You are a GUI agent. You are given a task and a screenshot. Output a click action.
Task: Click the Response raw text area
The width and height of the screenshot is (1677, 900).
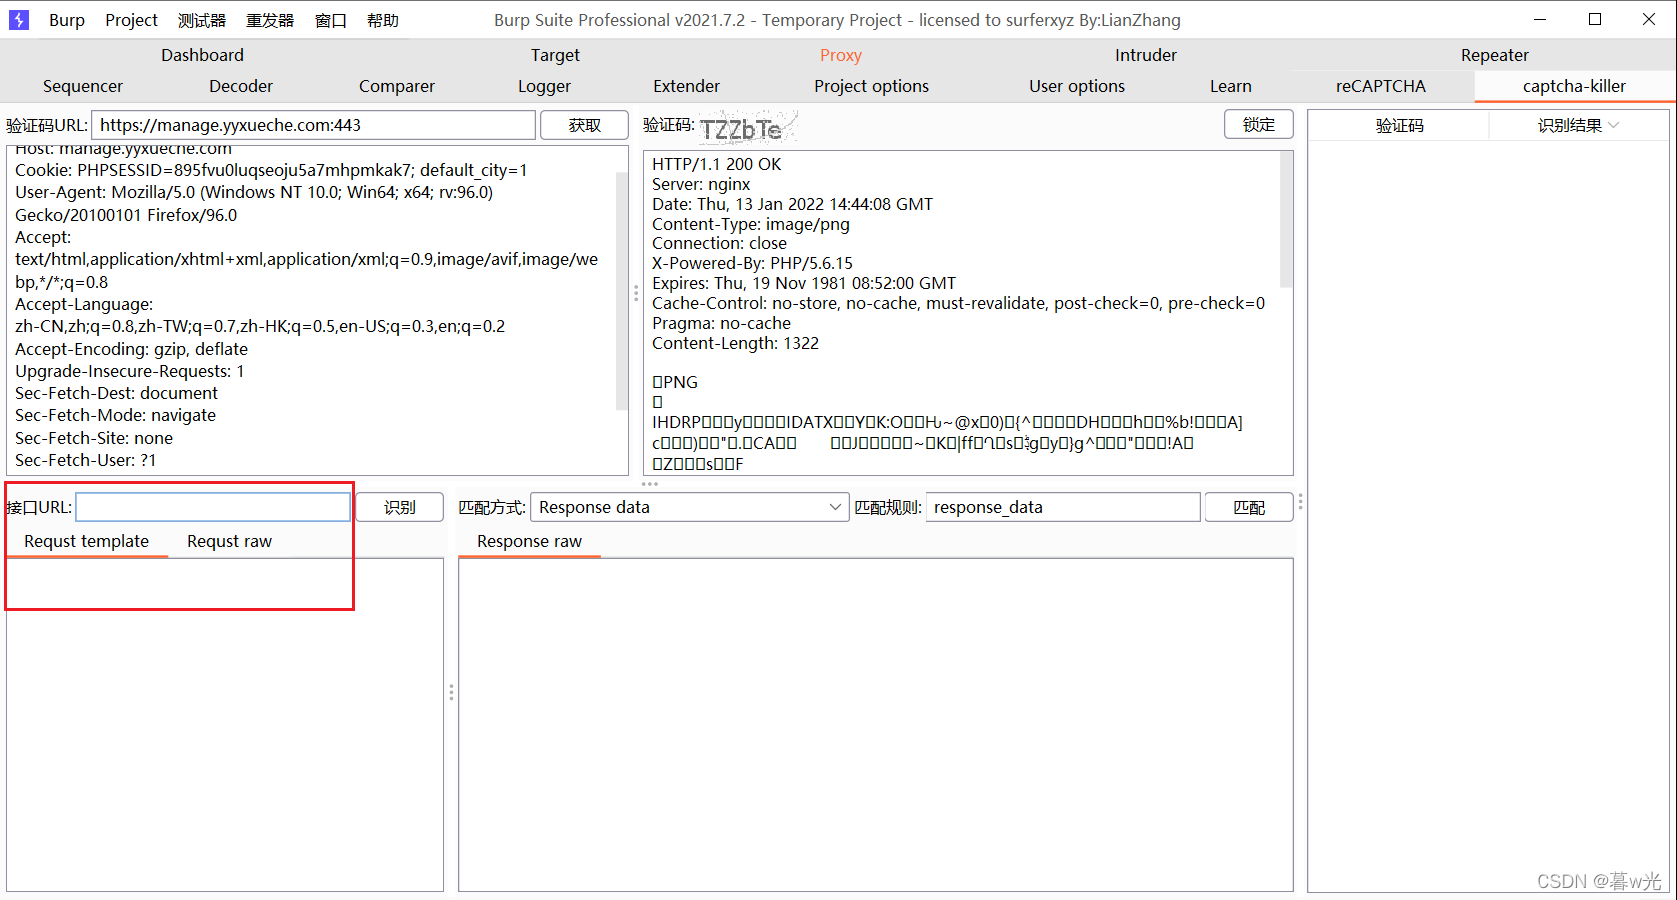pos(876,725)
